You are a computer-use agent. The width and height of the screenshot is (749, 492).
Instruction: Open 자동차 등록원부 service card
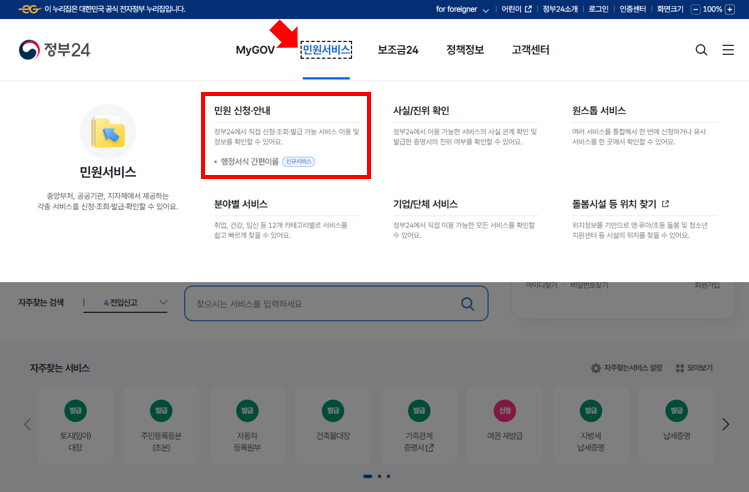247,425
